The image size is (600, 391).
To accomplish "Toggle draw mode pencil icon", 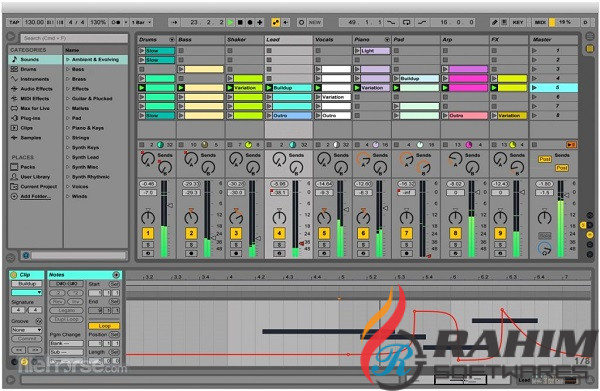I will click(494, 23).
